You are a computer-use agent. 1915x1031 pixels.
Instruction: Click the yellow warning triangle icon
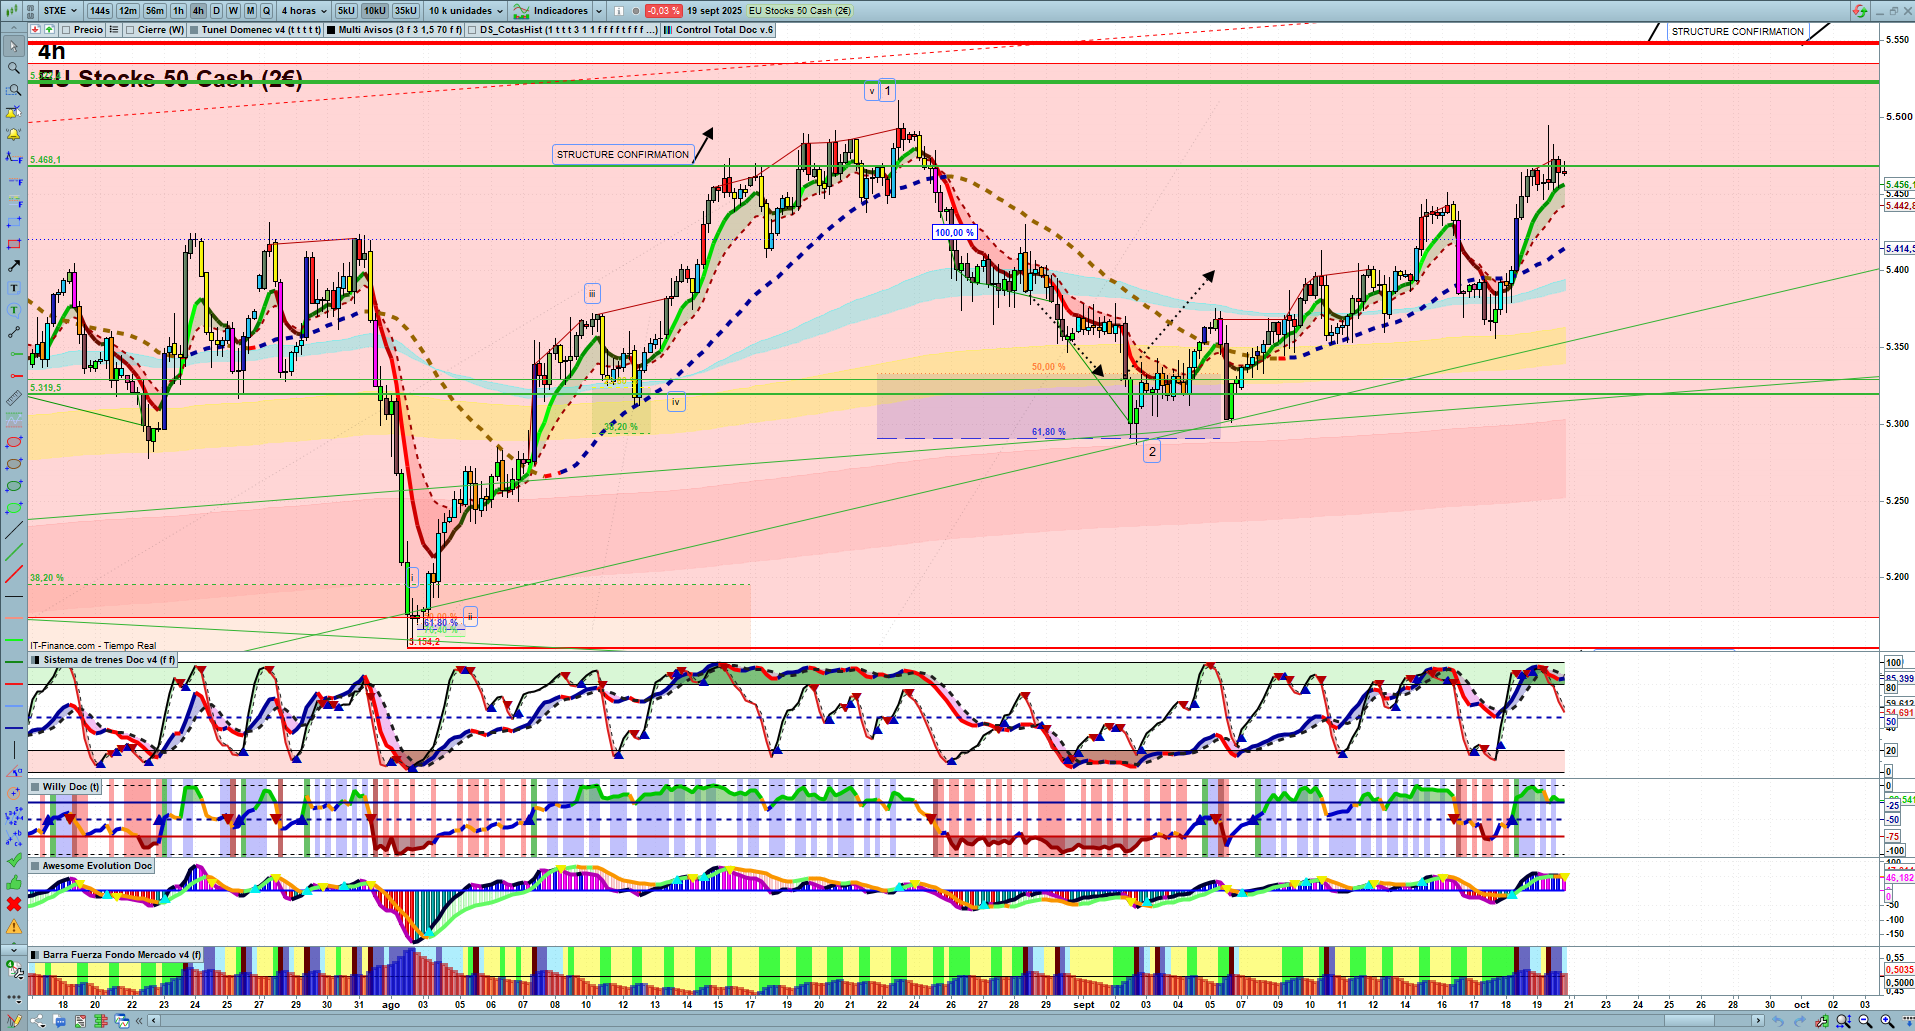point(14,927)
